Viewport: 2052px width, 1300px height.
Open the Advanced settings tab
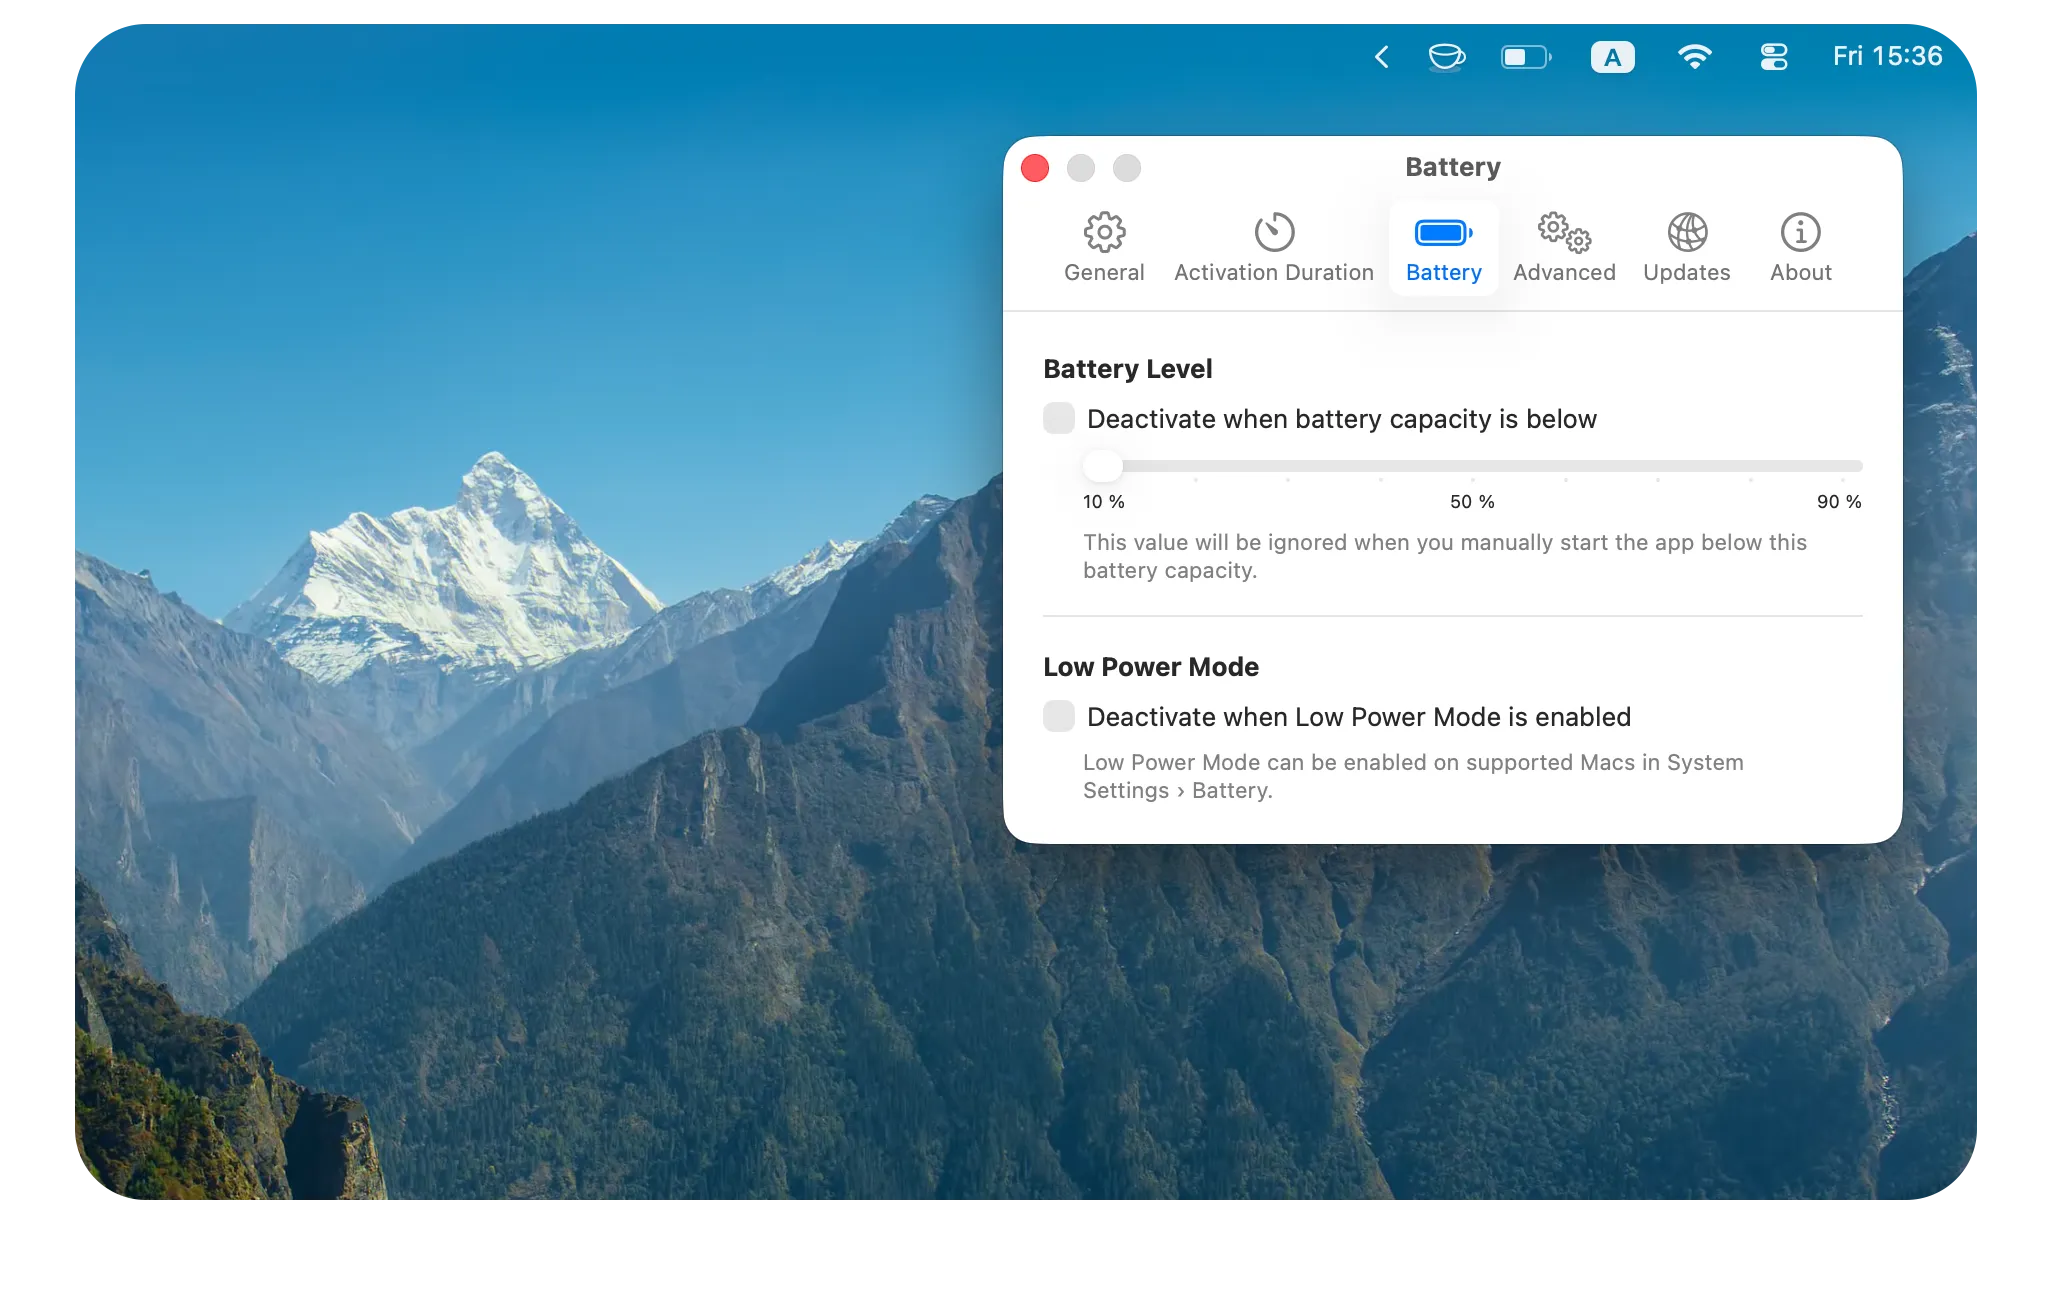point(1564,248)
